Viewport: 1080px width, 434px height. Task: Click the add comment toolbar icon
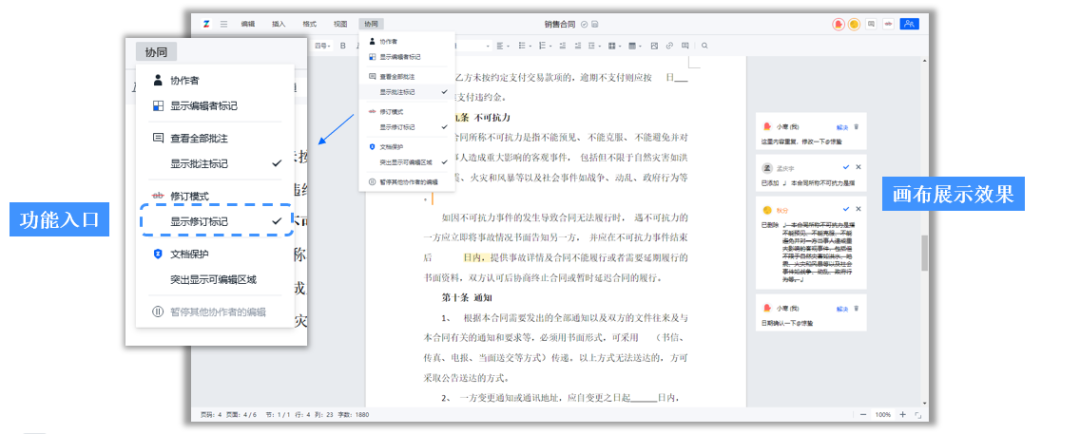click(x=685, y=46)
